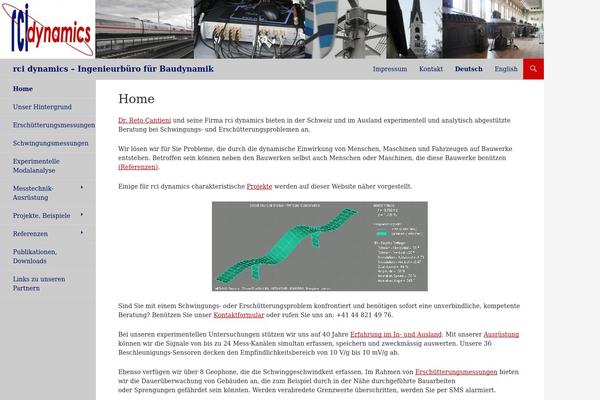
Task: Switch language to Deutsch
Action: tap(468, 69)
